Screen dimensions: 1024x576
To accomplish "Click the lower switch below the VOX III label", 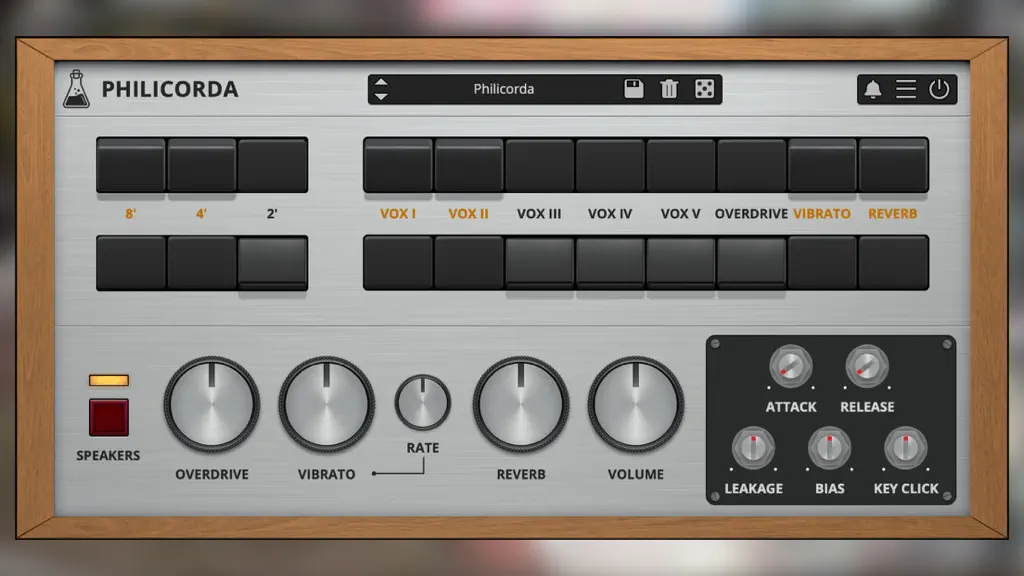I will [539, 263].
